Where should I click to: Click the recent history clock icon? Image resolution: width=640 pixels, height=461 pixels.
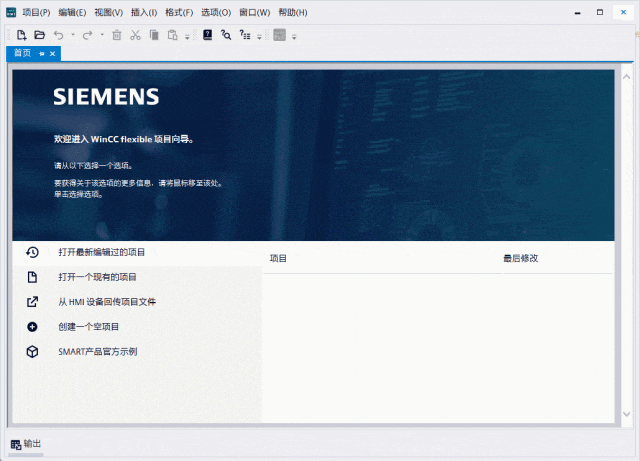point(32,252)
